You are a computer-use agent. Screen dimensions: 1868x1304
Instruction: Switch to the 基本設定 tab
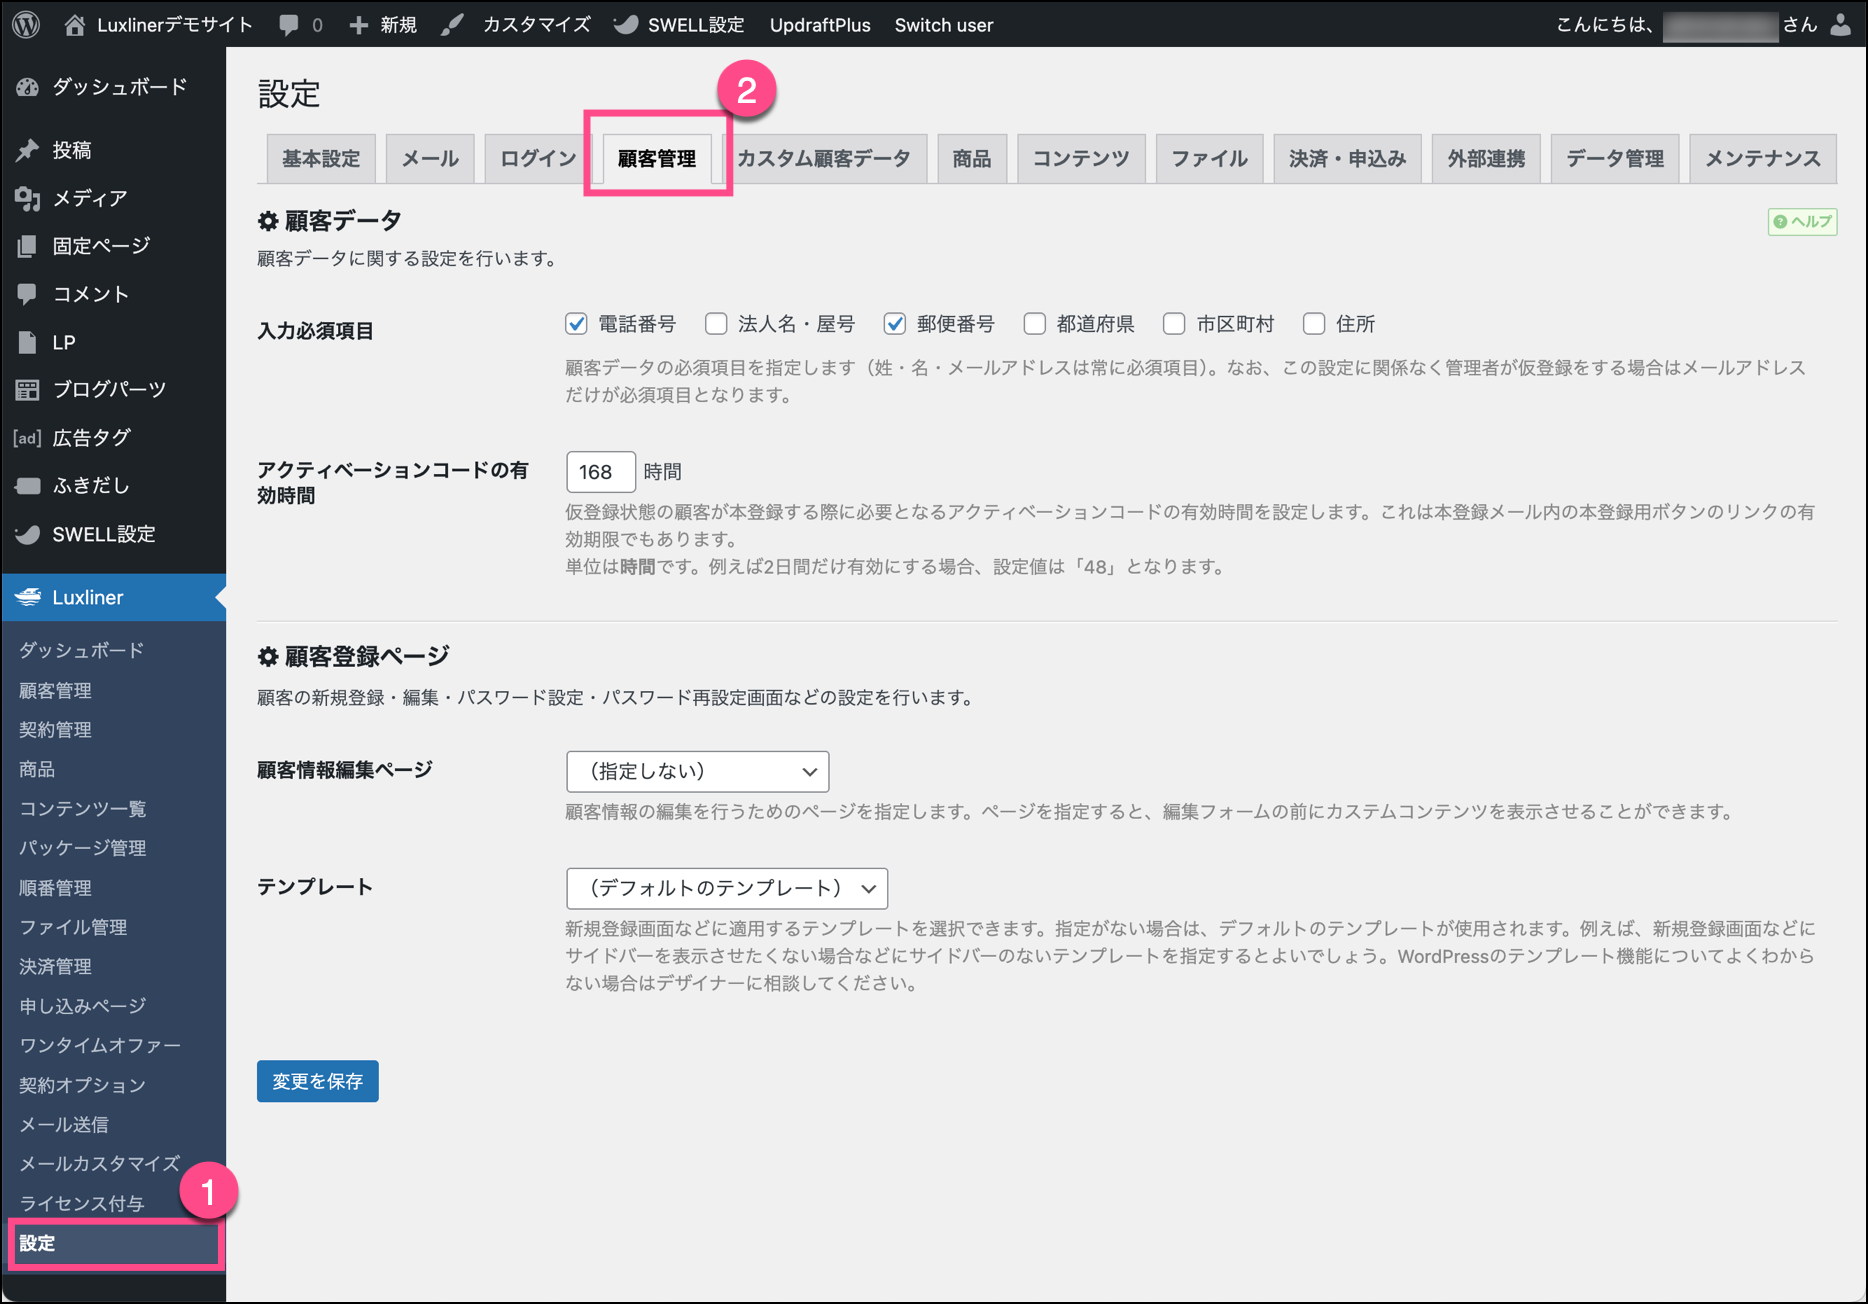point(321,159)
